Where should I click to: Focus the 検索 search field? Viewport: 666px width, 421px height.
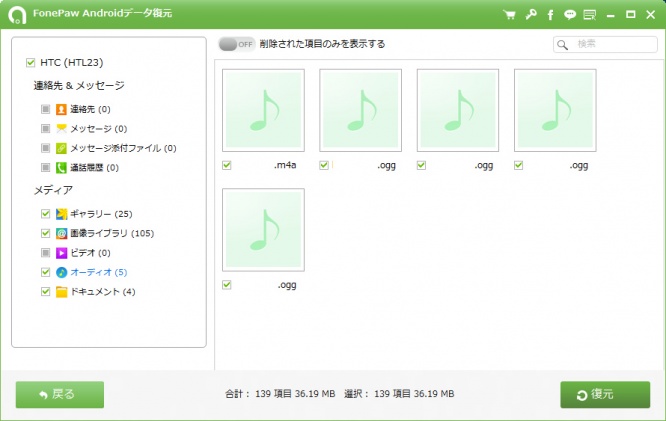(x=605, y=44)
